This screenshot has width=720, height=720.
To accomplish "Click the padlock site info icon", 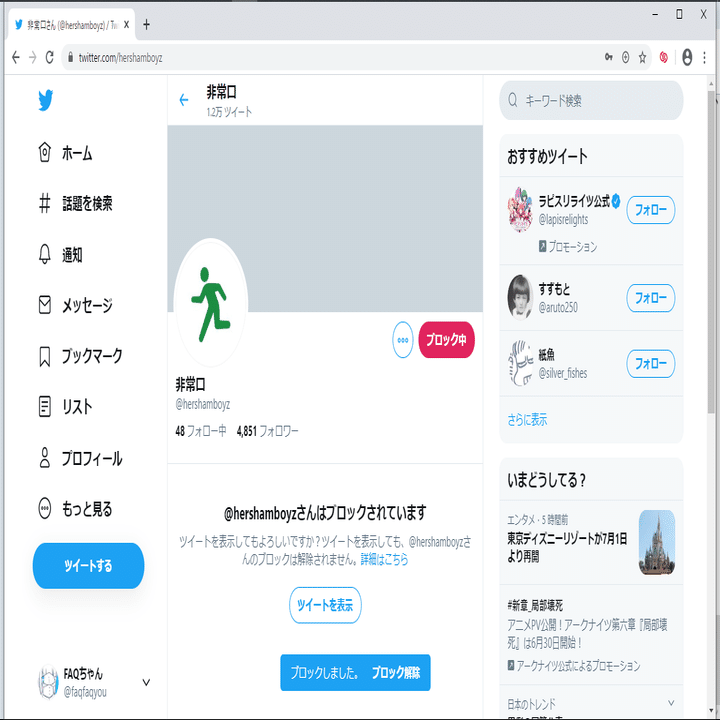I will coord(70,57).
